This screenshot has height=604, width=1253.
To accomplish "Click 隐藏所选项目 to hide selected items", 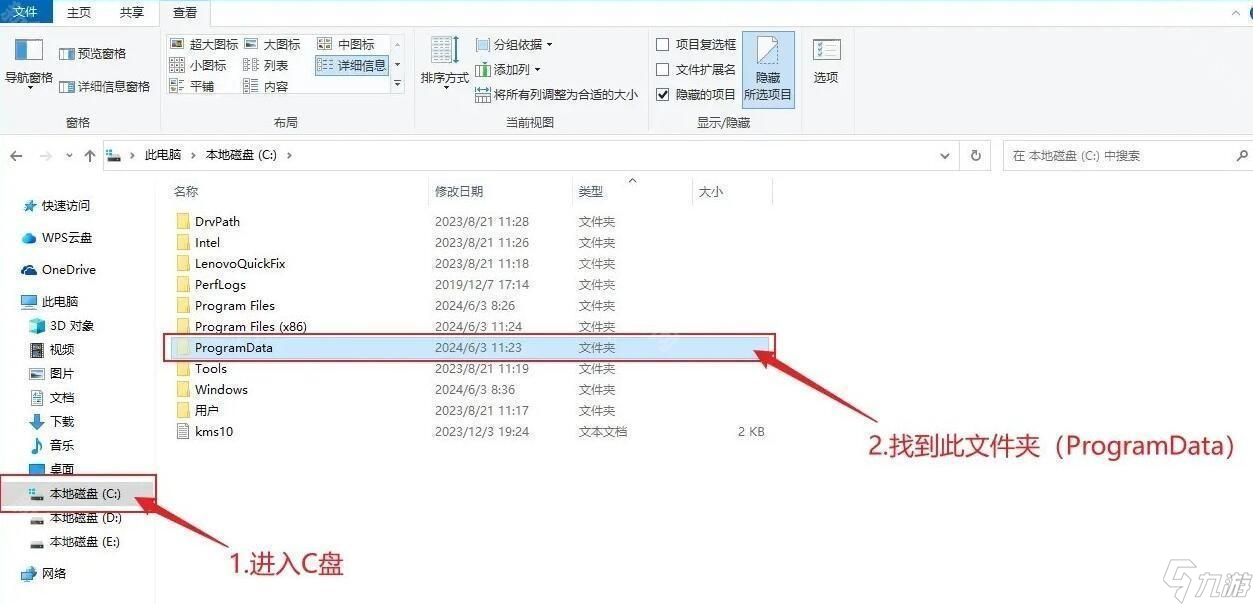I will 766,68.
